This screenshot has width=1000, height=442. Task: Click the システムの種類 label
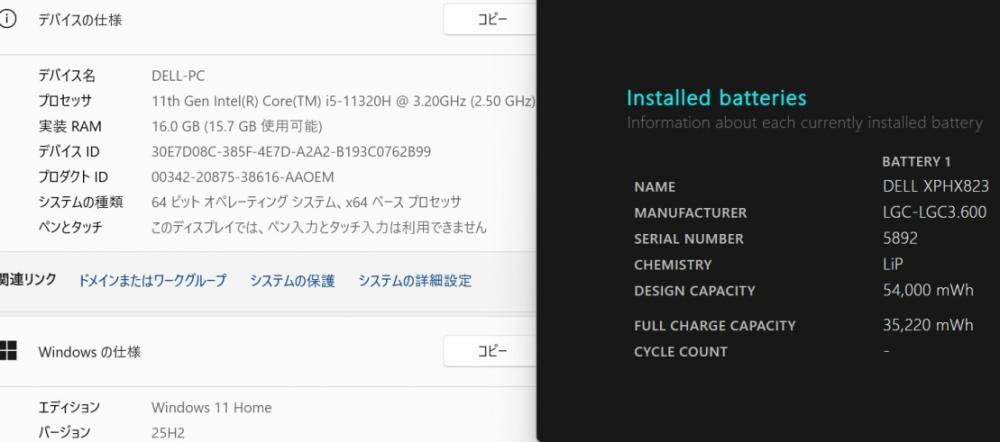[x=80, y=202]
